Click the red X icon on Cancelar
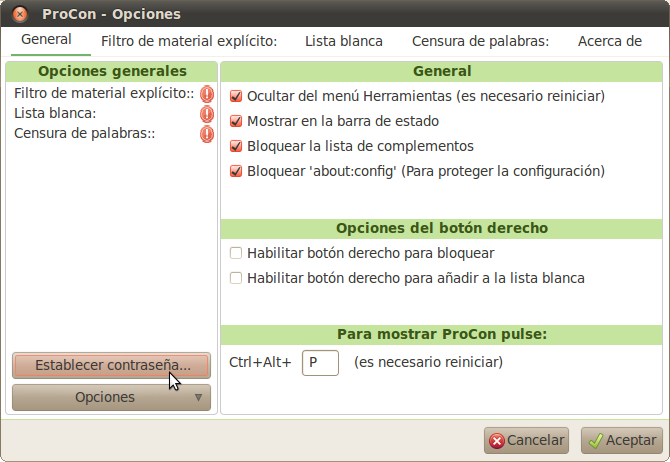Image resolution: width=670 pixels, height=462 pixels. [x=497, y=441]
